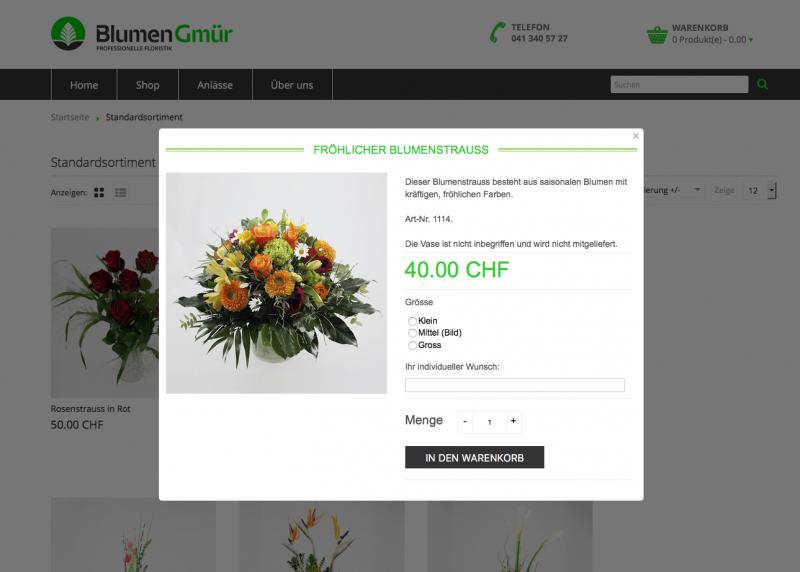Go to Startseite breadcrumb link
The image size is (800, 572).
coord(70,117)
